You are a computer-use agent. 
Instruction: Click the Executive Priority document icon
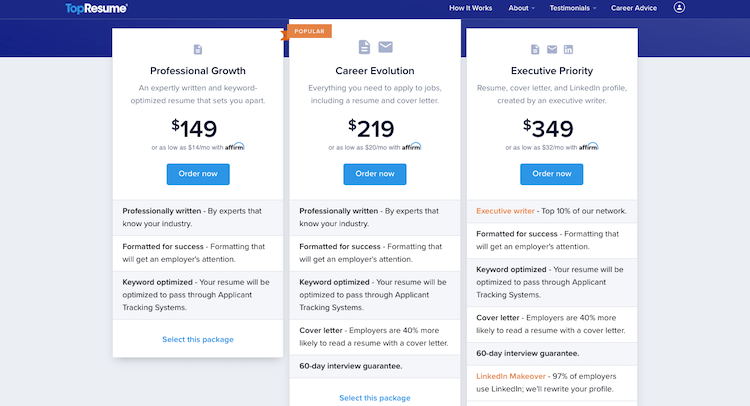click(535, 49)
